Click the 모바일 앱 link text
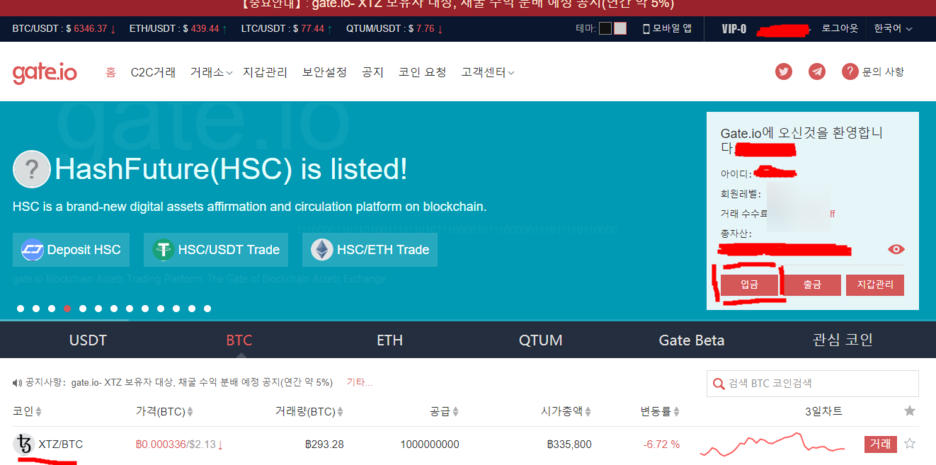 pos(672,29)
